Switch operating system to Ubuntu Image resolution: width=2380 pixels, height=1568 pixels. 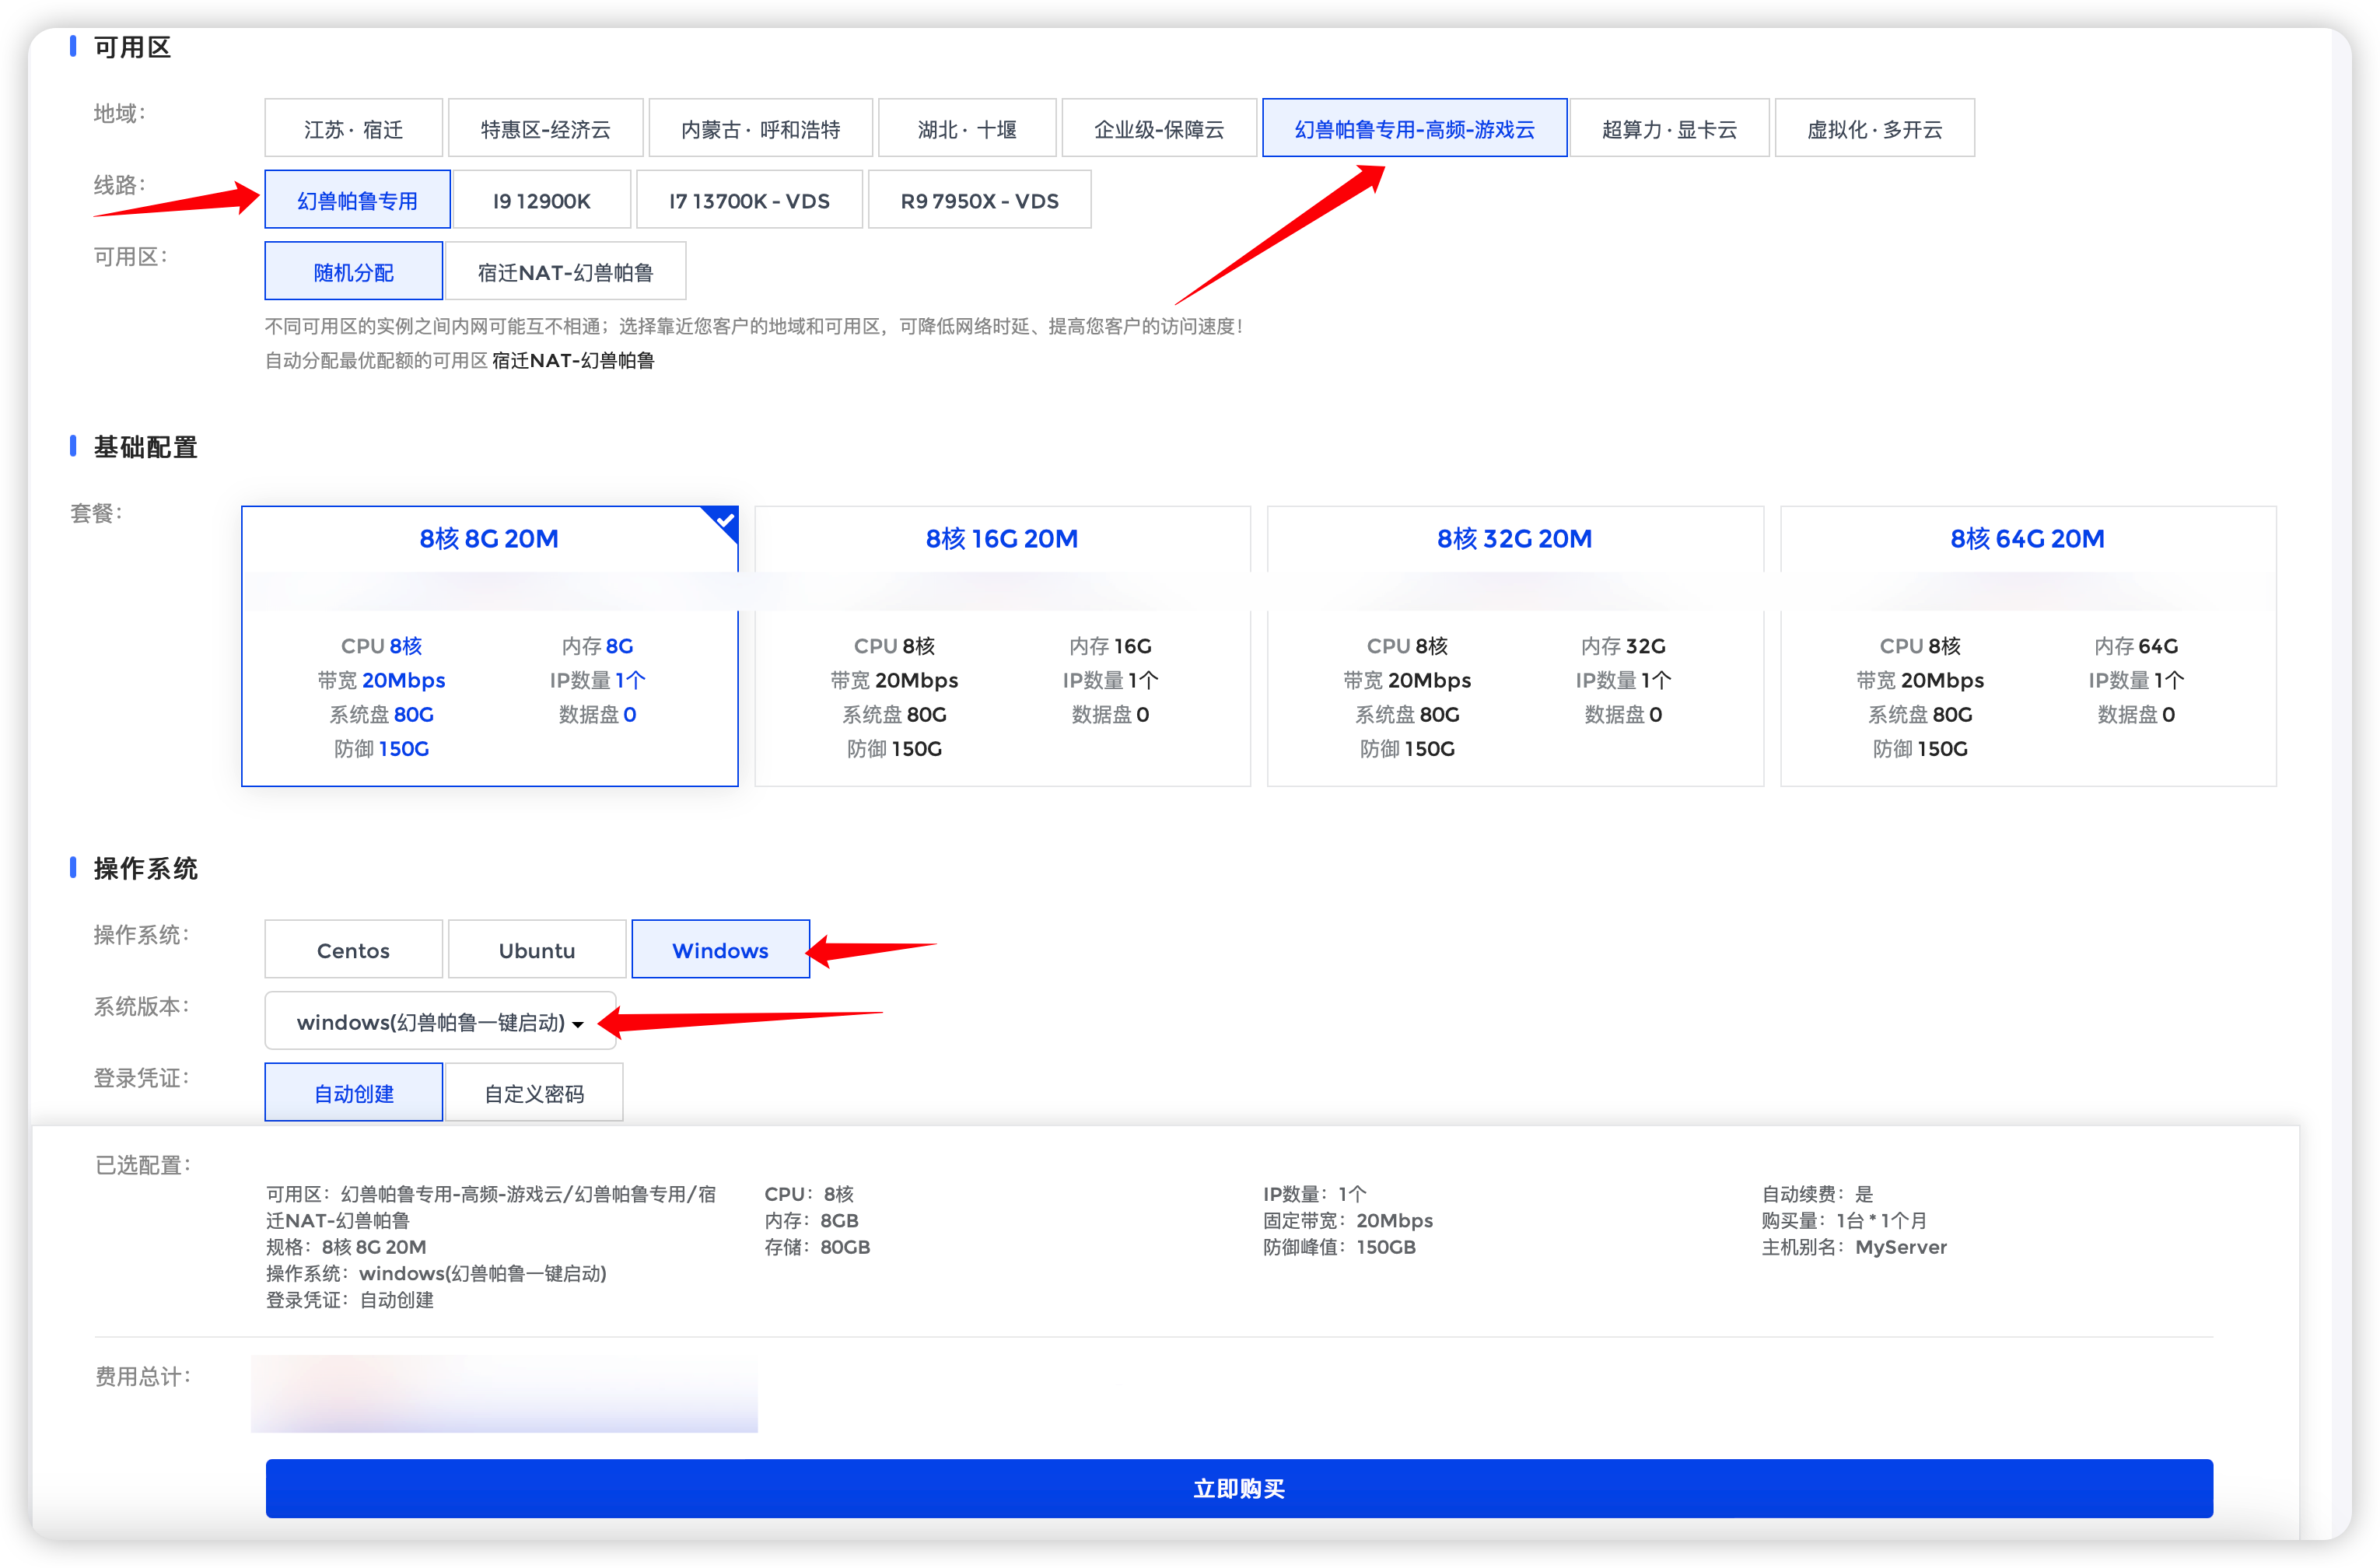coord(537,950)
